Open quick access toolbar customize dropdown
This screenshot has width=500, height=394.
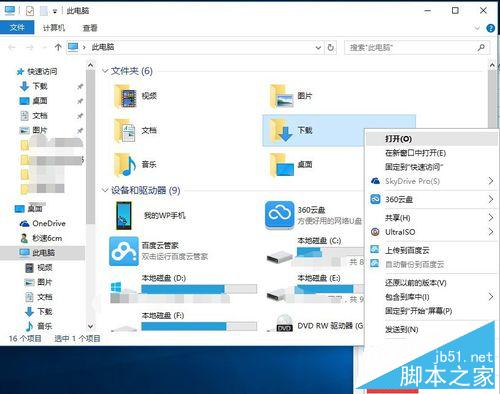(55, 11)
